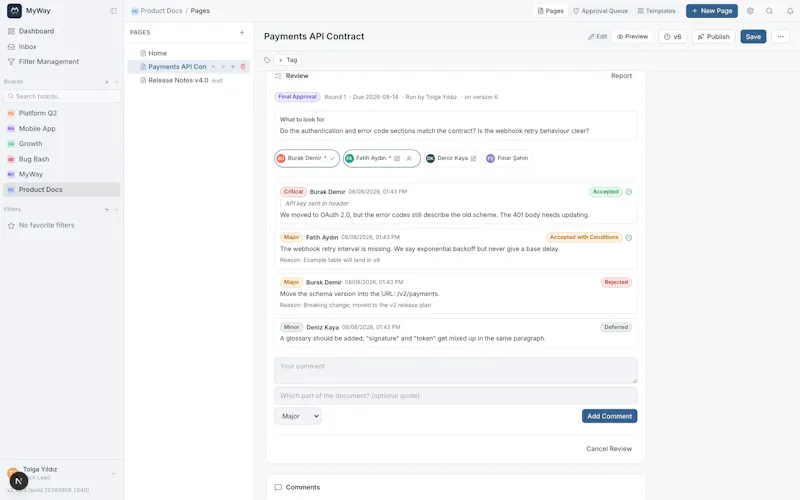Click the edit icon beside Deniz Kaya
This screenshot has width=800, height=500.
pos(473,158)
